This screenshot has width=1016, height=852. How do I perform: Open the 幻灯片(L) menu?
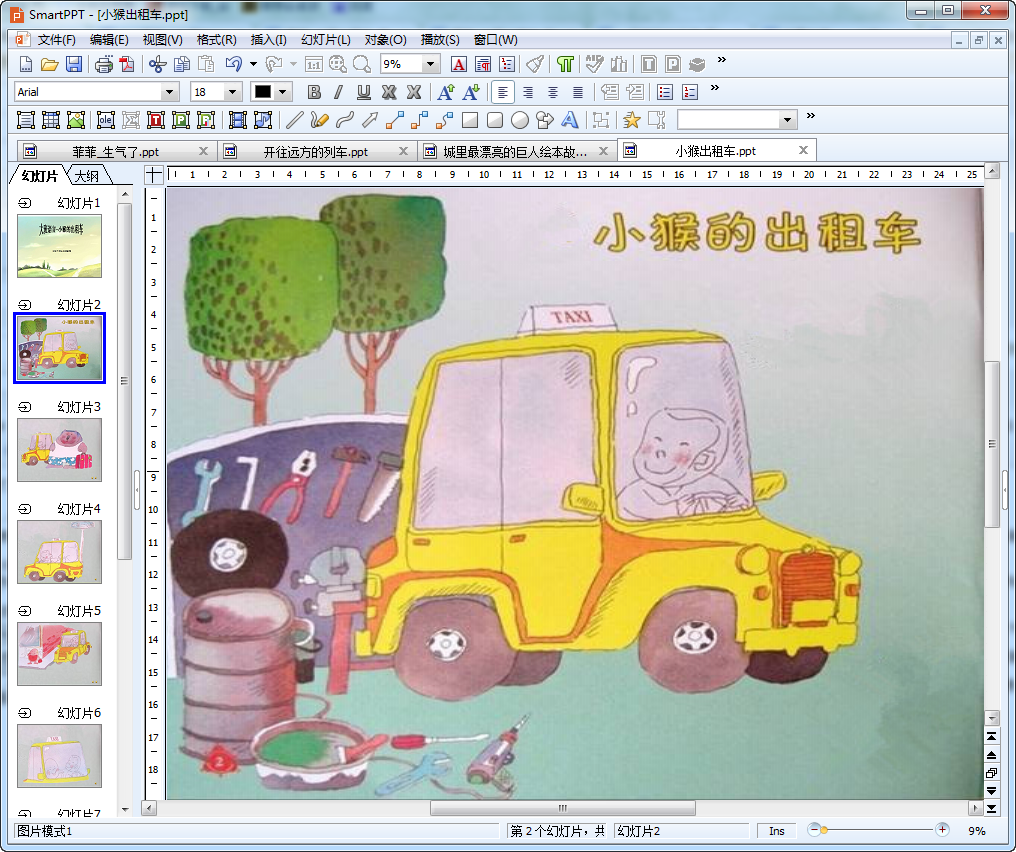(325, 40)
